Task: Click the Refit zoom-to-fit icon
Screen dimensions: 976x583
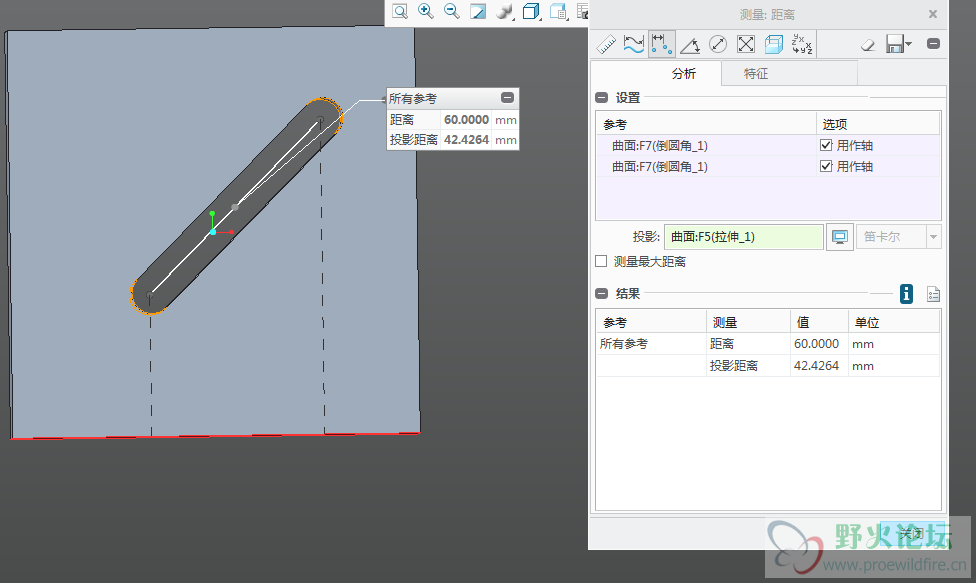Action: tap(400, 11)
